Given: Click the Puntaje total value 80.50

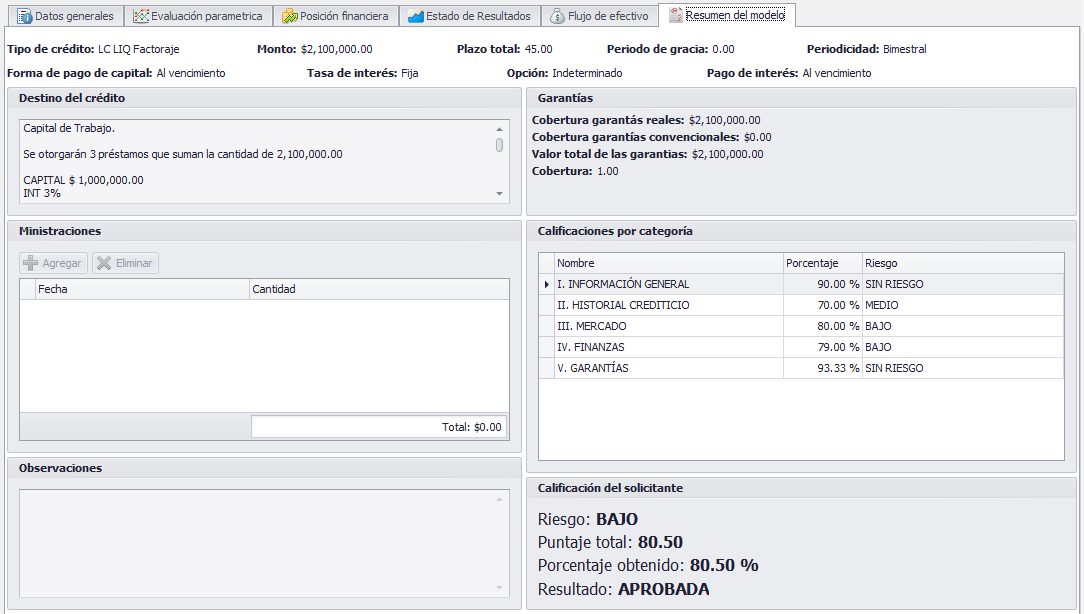Looking at the screenshot, I should point(660,542).
